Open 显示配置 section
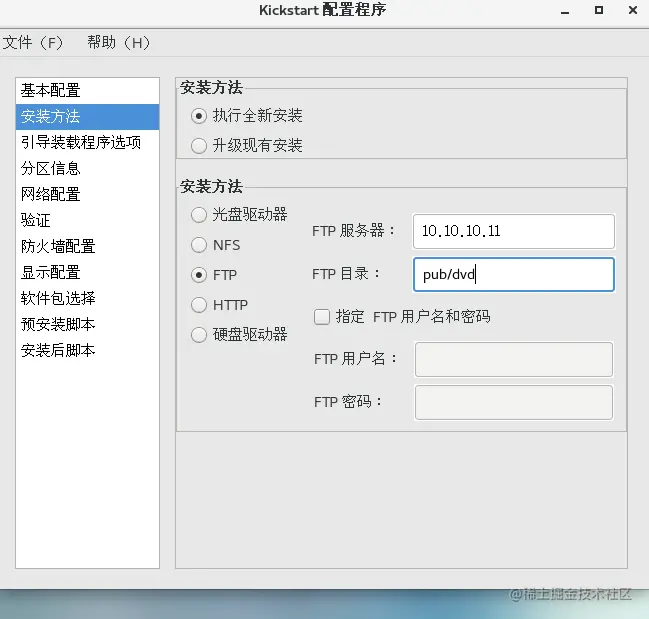The height and width of the screenshot is (619, 649). [87, 273]
